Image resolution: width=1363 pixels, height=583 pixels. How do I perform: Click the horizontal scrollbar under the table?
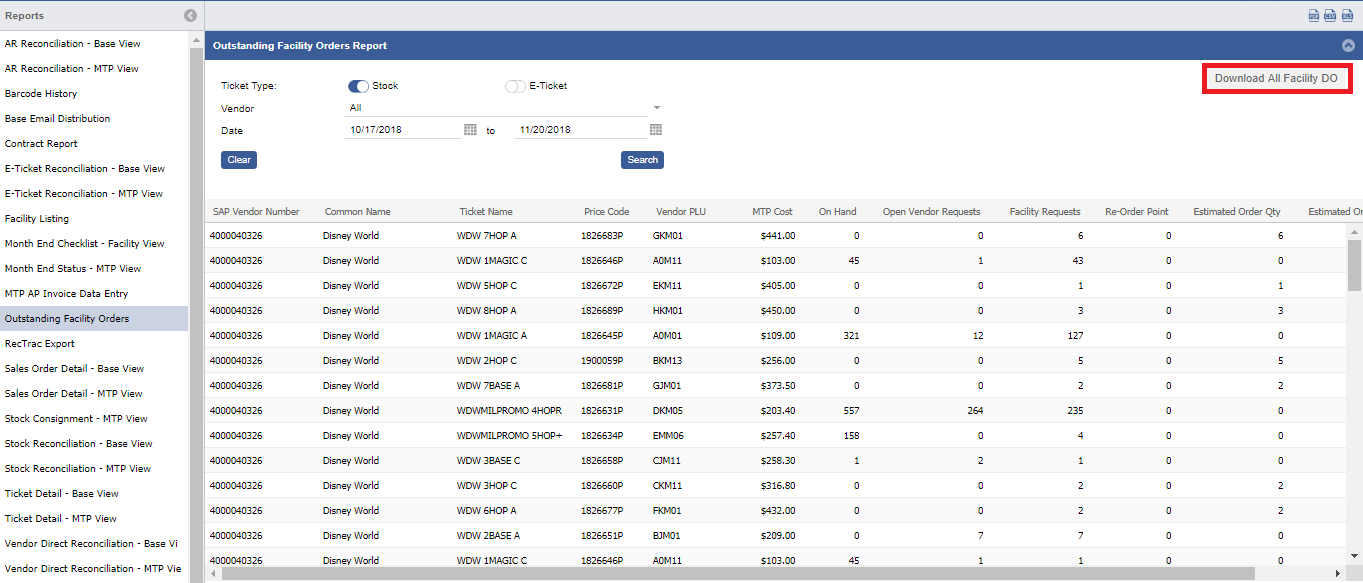738,574
